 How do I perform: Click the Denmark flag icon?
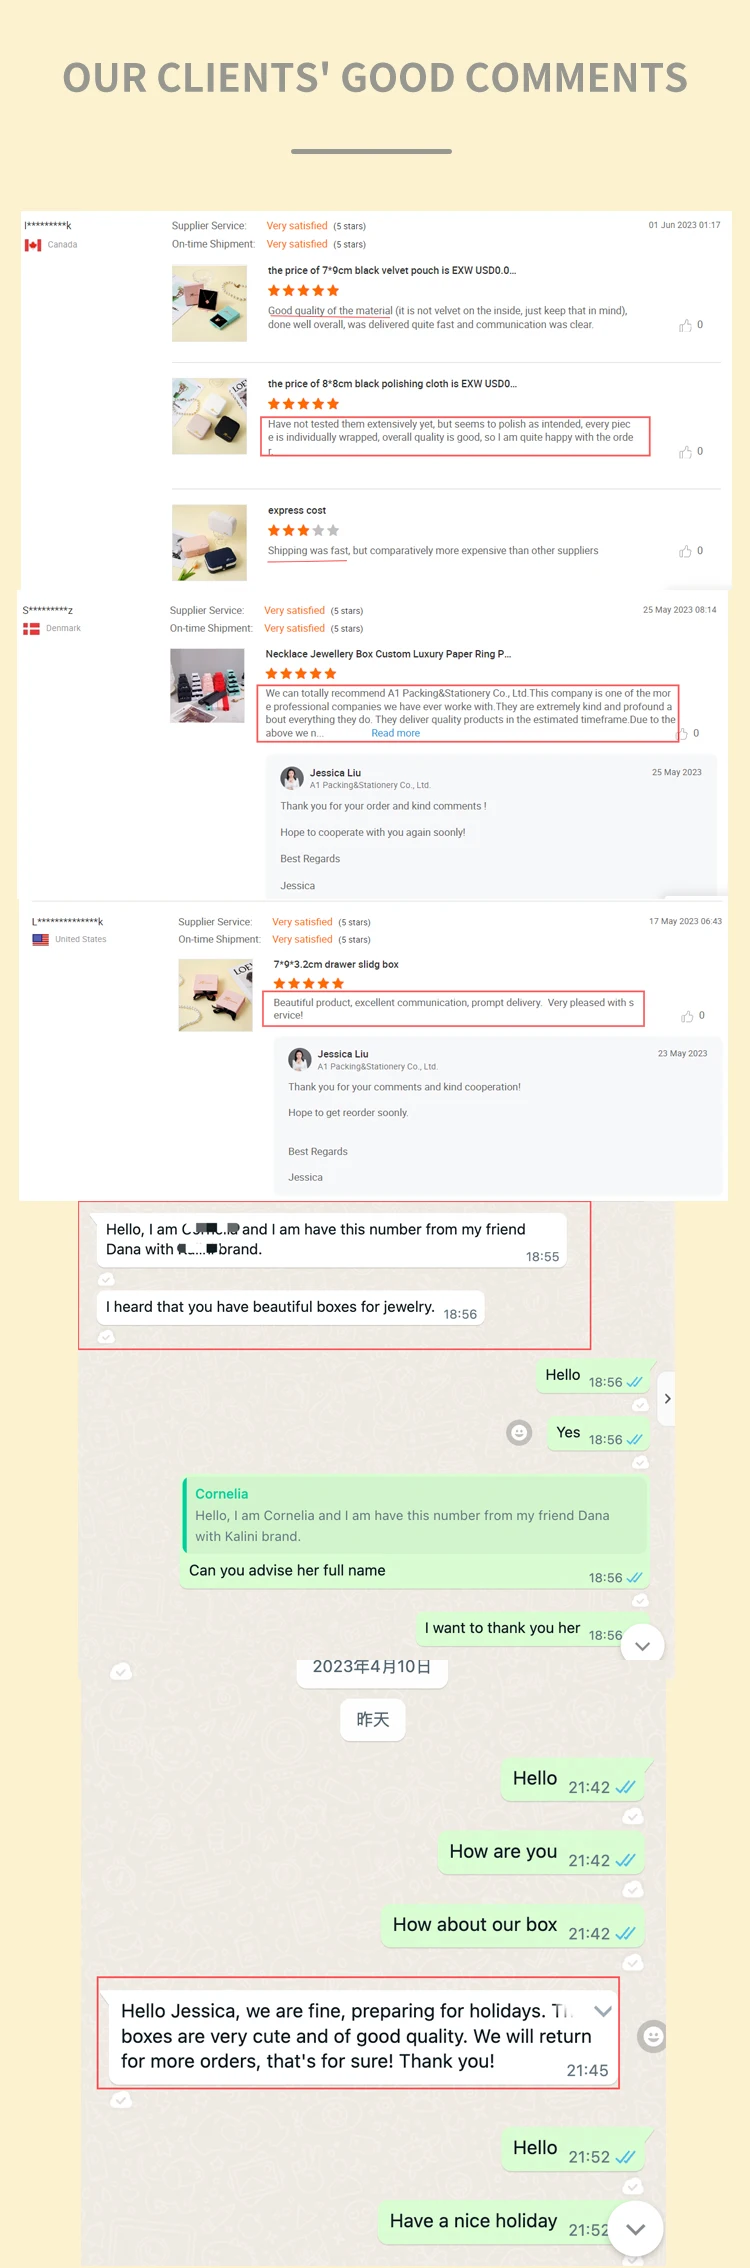point(31,629)
